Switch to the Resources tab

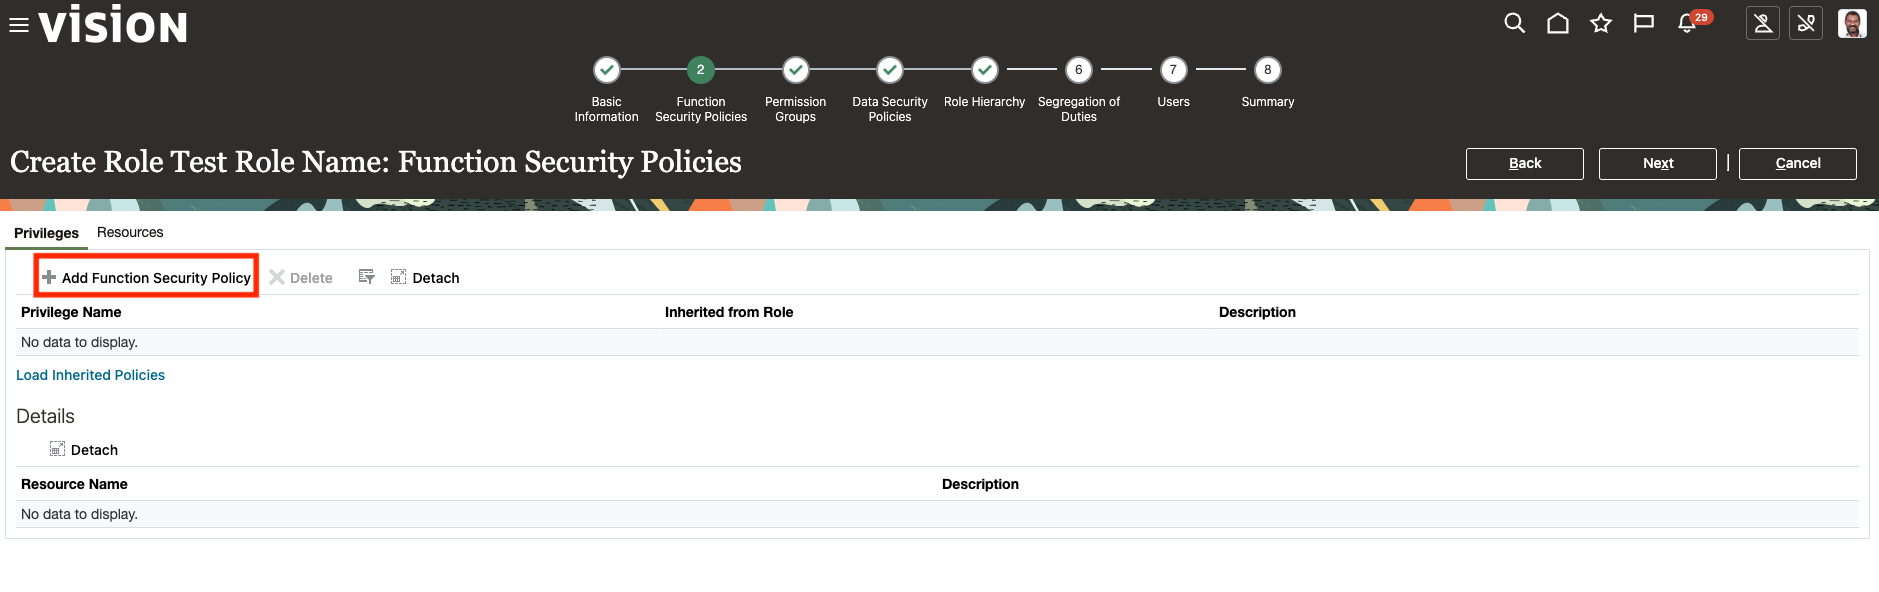point(130,232)
